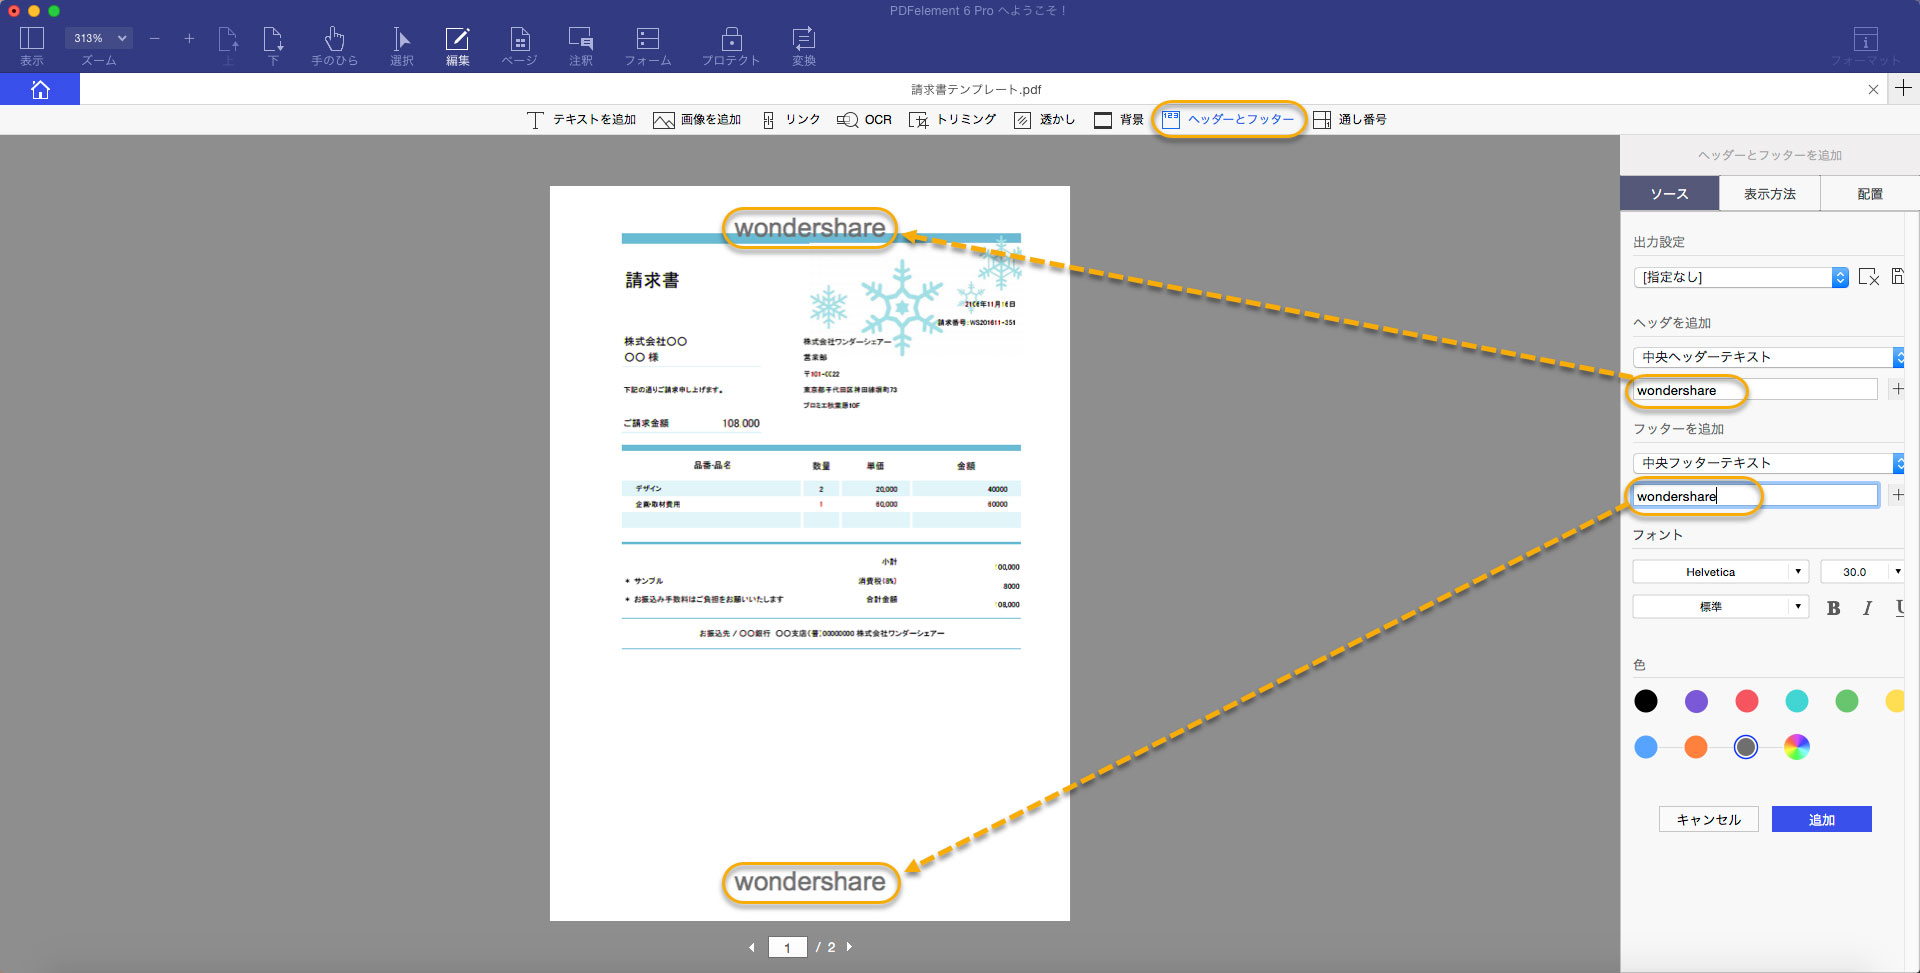Switch to the 表示方法 tab
The image size is (1920, 973).
pyautogui.click(x=1769, y=194)
